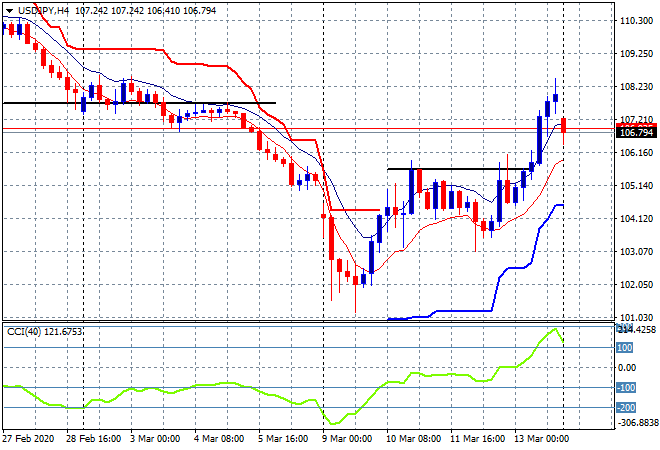Click price scale value 103.070

click(636, 252)
